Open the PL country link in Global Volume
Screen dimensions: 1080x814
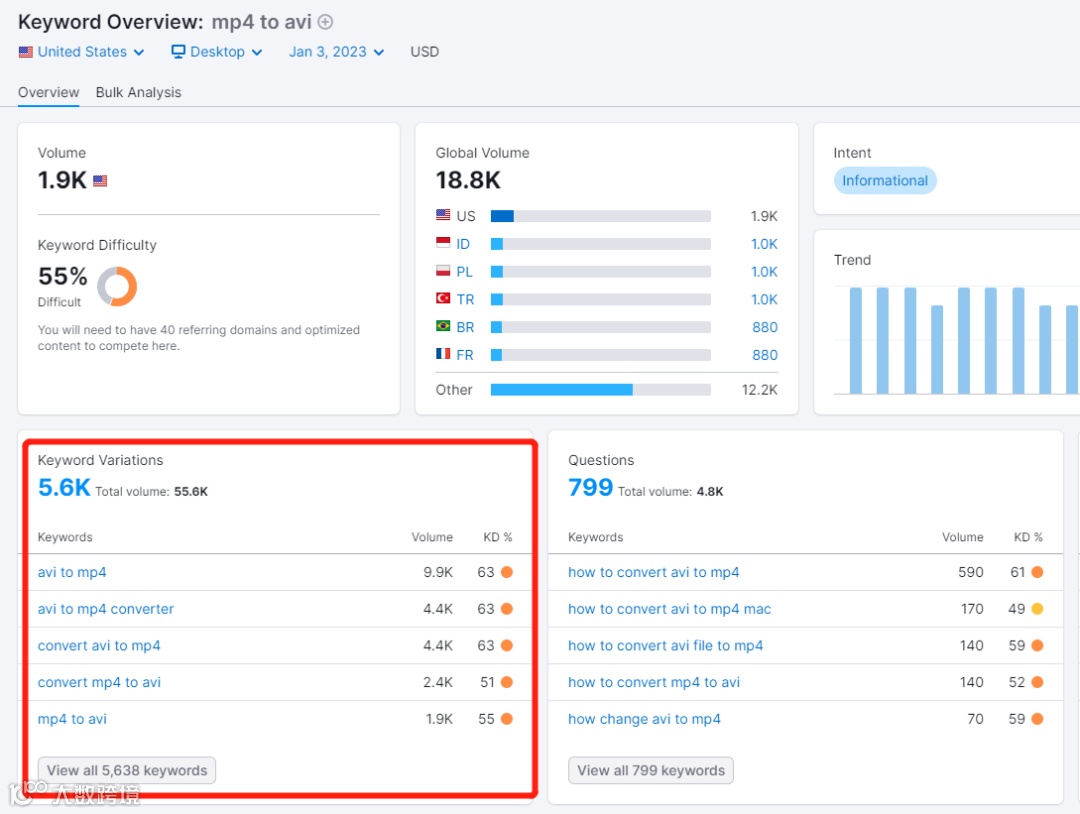coord(464,272)
